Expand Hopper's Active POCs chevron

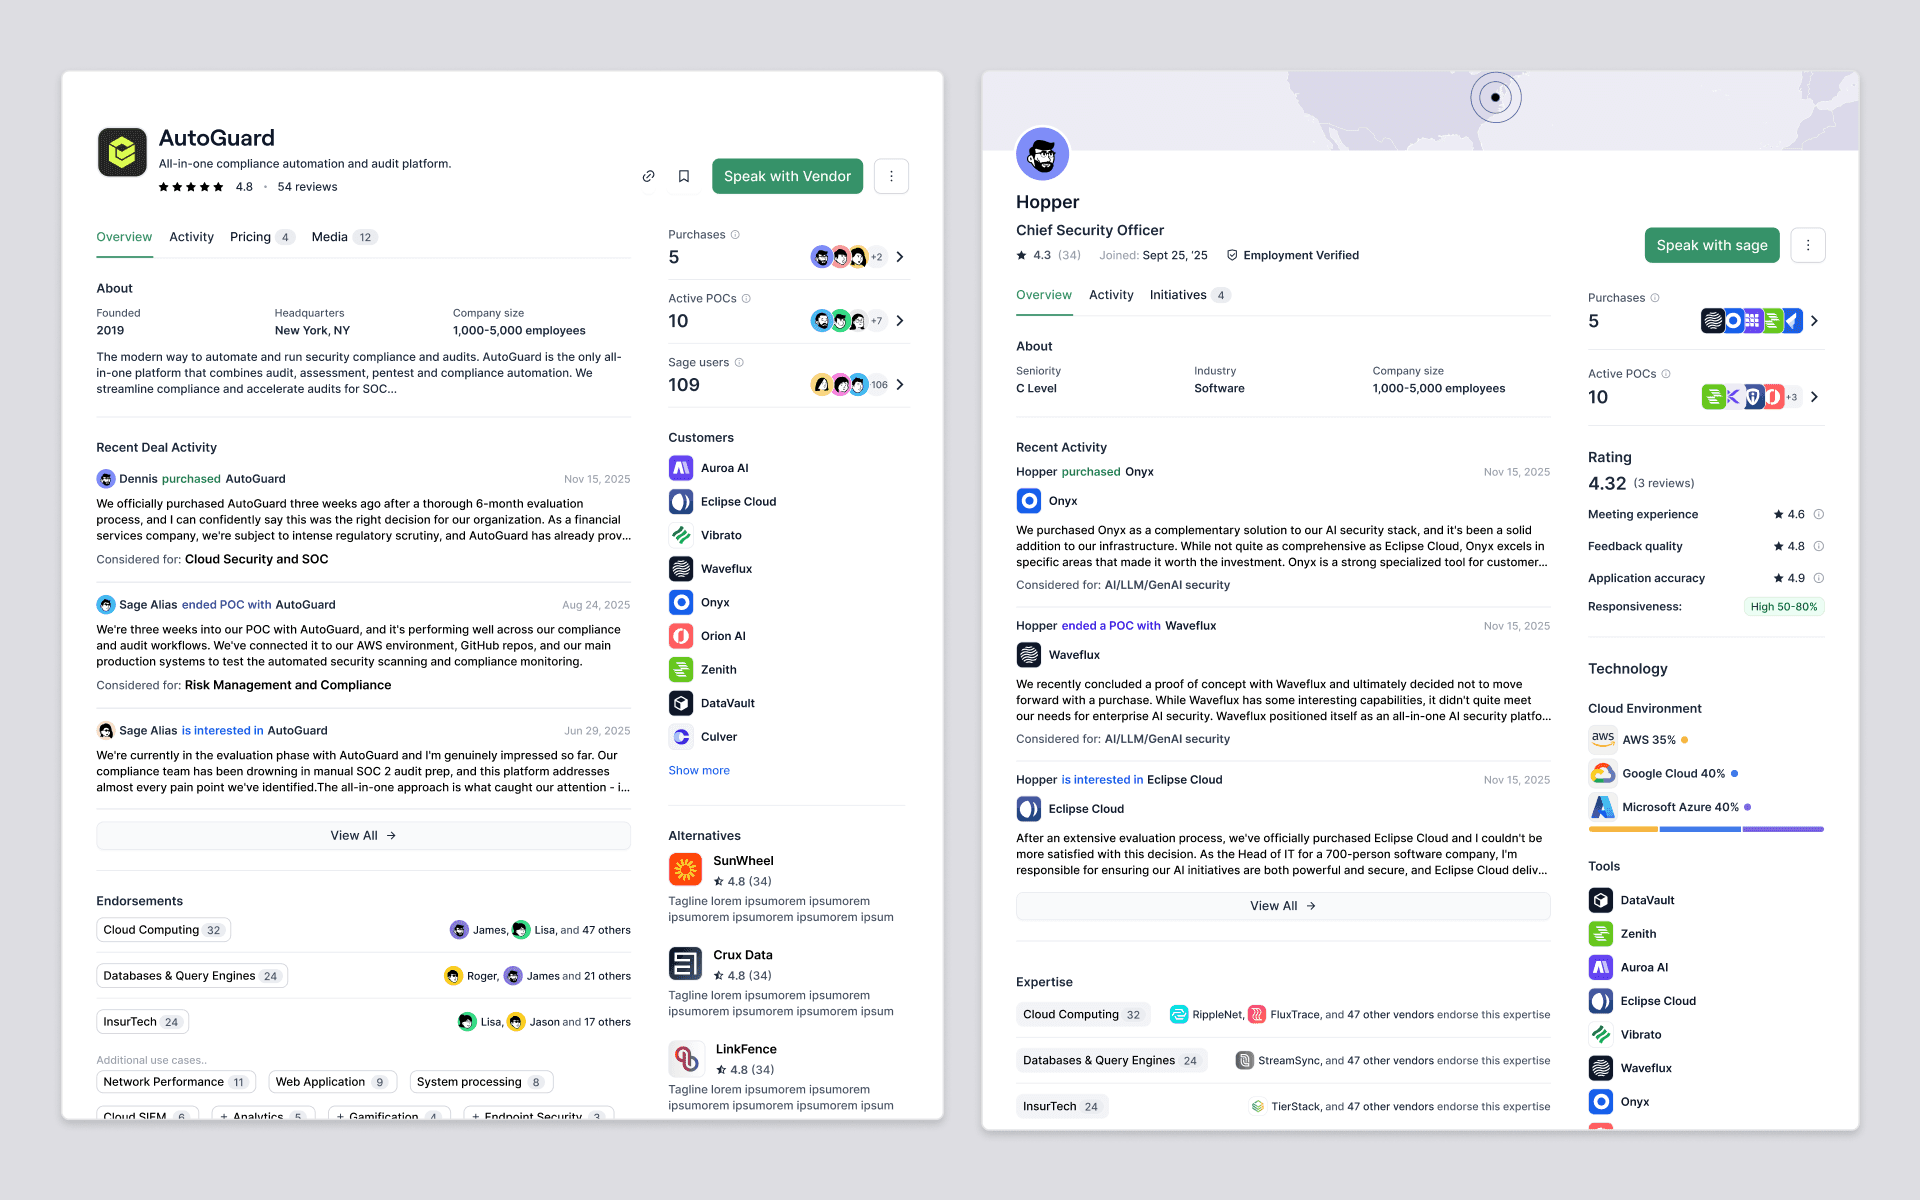tap(1814, 397)
